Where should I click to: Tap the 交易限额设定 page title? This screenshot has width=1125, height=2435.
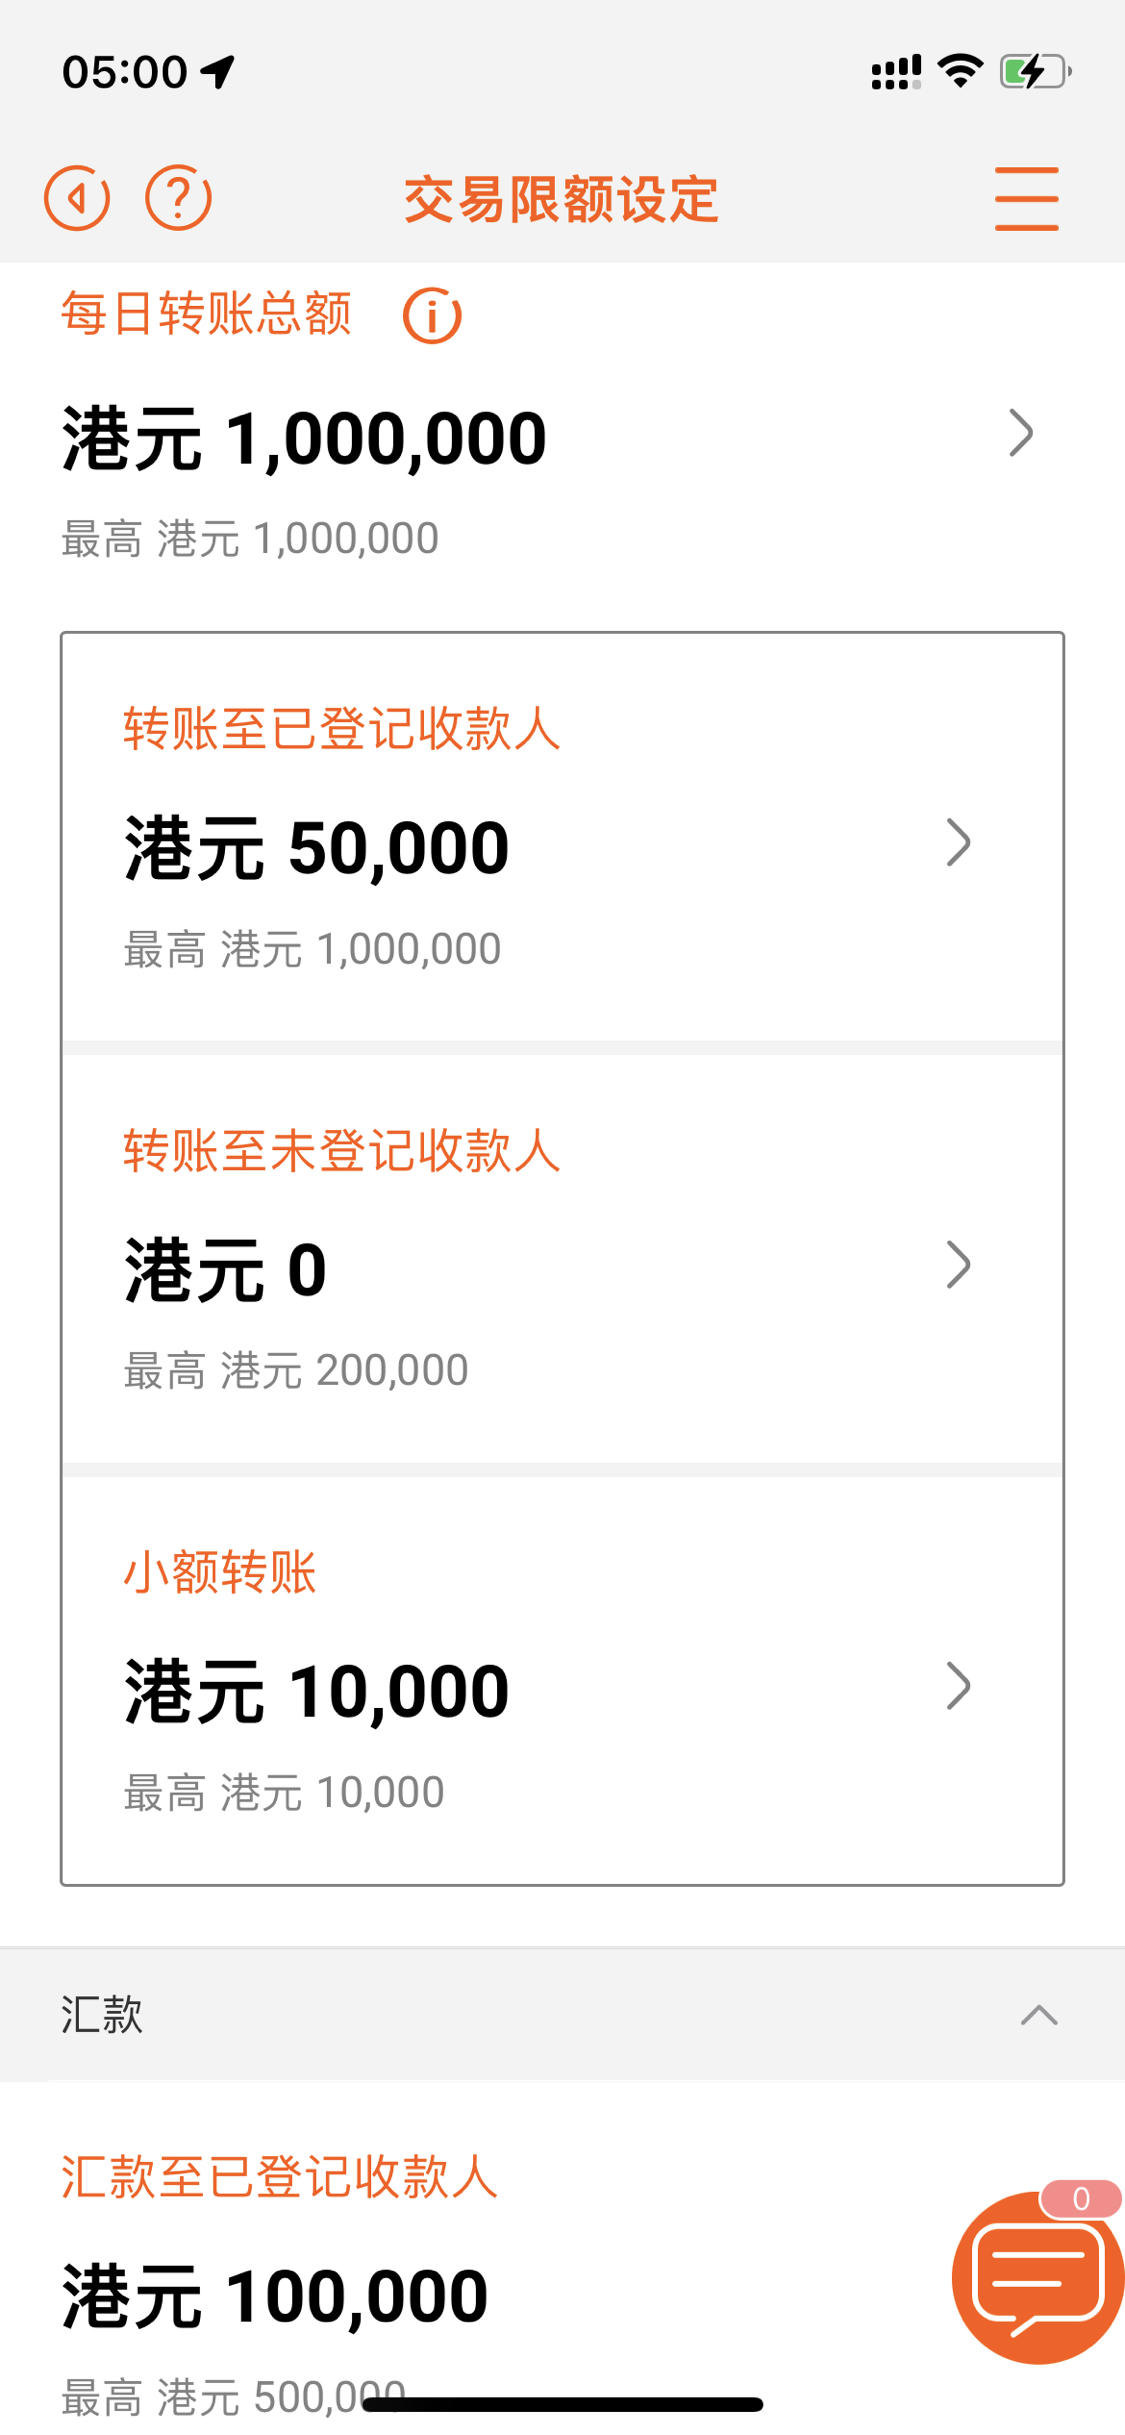561,199
